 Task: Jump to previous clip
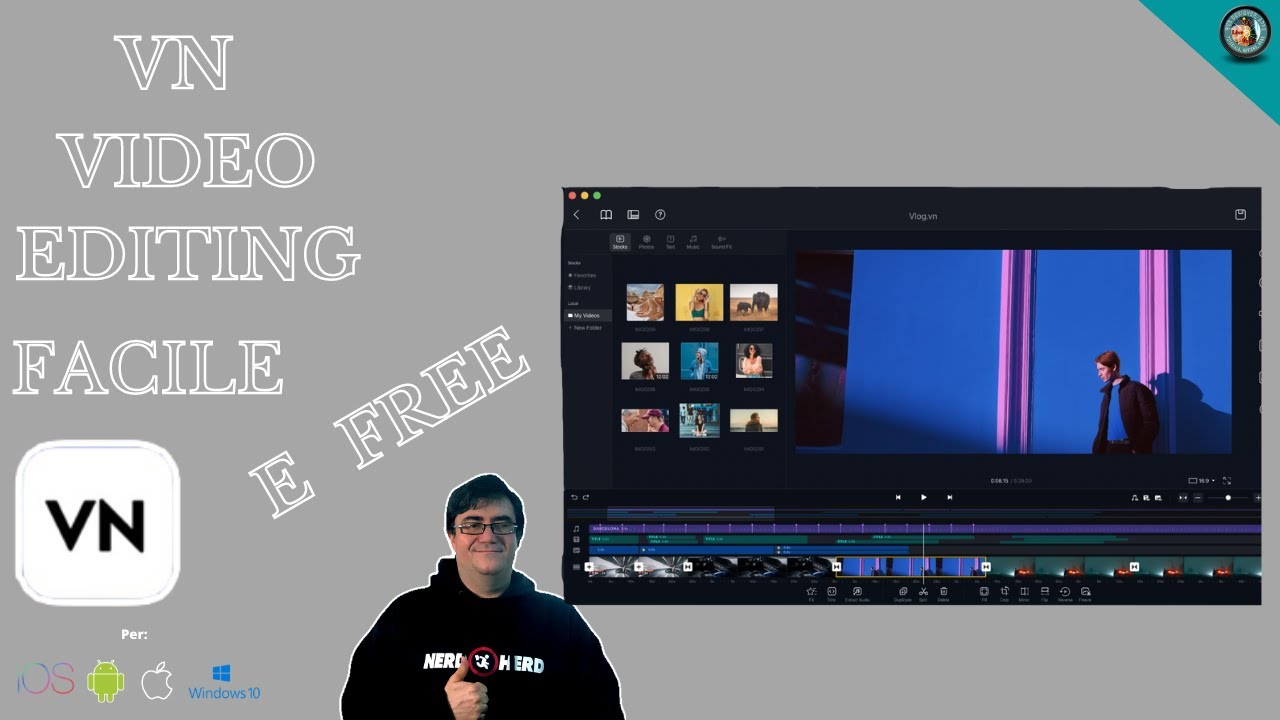click(x=898, y=497)
